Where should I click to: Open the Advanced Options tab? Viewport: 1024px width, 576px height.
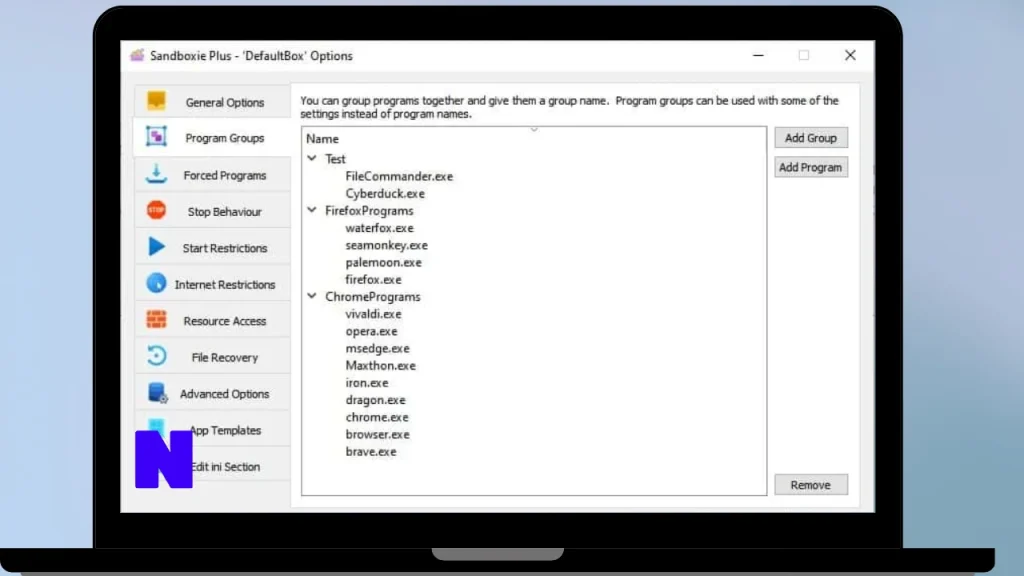coord(212,394)
